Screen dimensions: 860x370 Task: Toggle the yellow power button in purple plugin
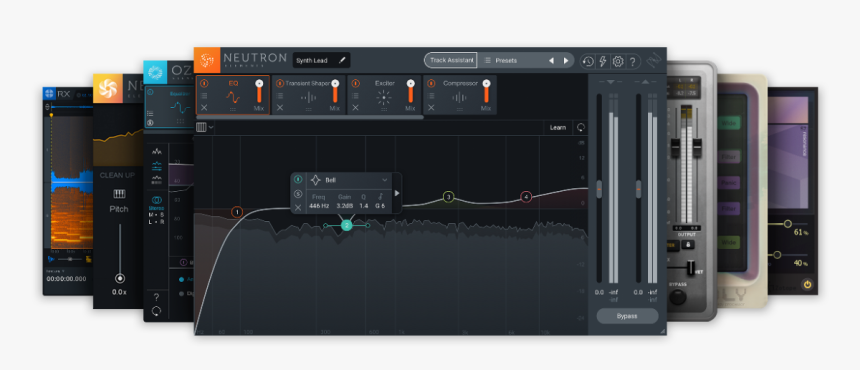click(x=807, y=284)
